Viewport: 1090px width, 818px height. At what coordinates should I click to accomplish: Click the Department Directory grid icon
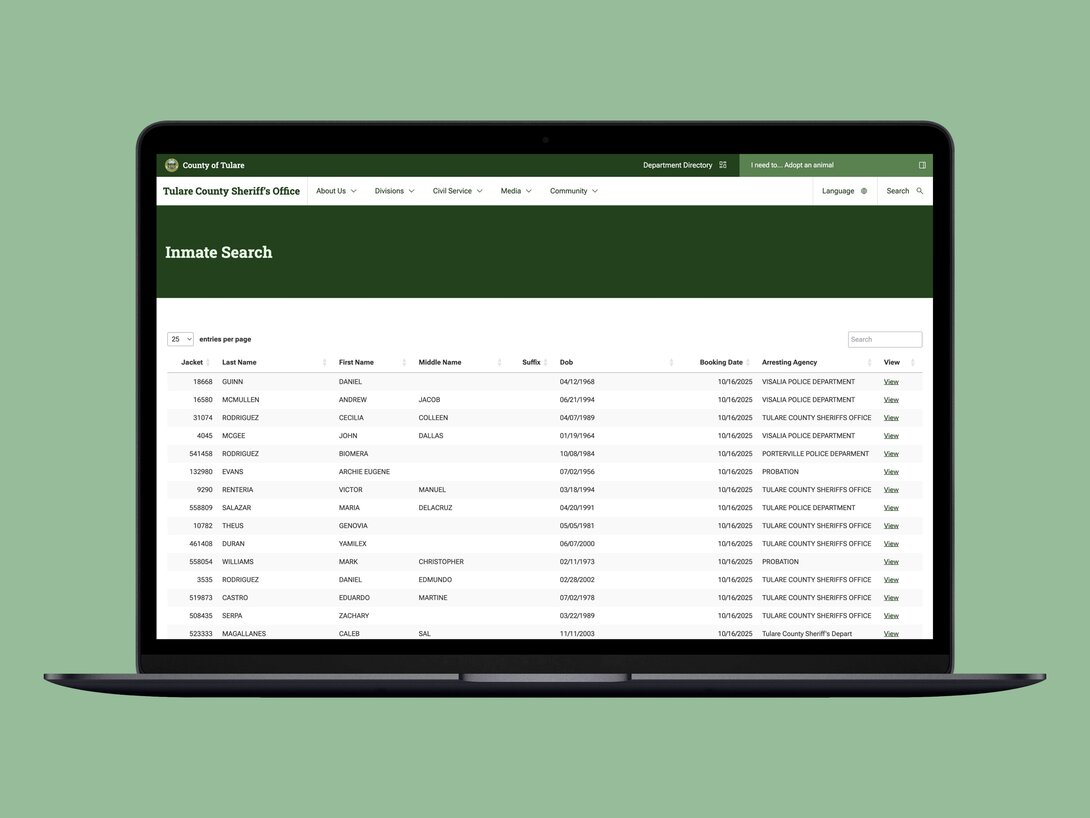(723, 165)
